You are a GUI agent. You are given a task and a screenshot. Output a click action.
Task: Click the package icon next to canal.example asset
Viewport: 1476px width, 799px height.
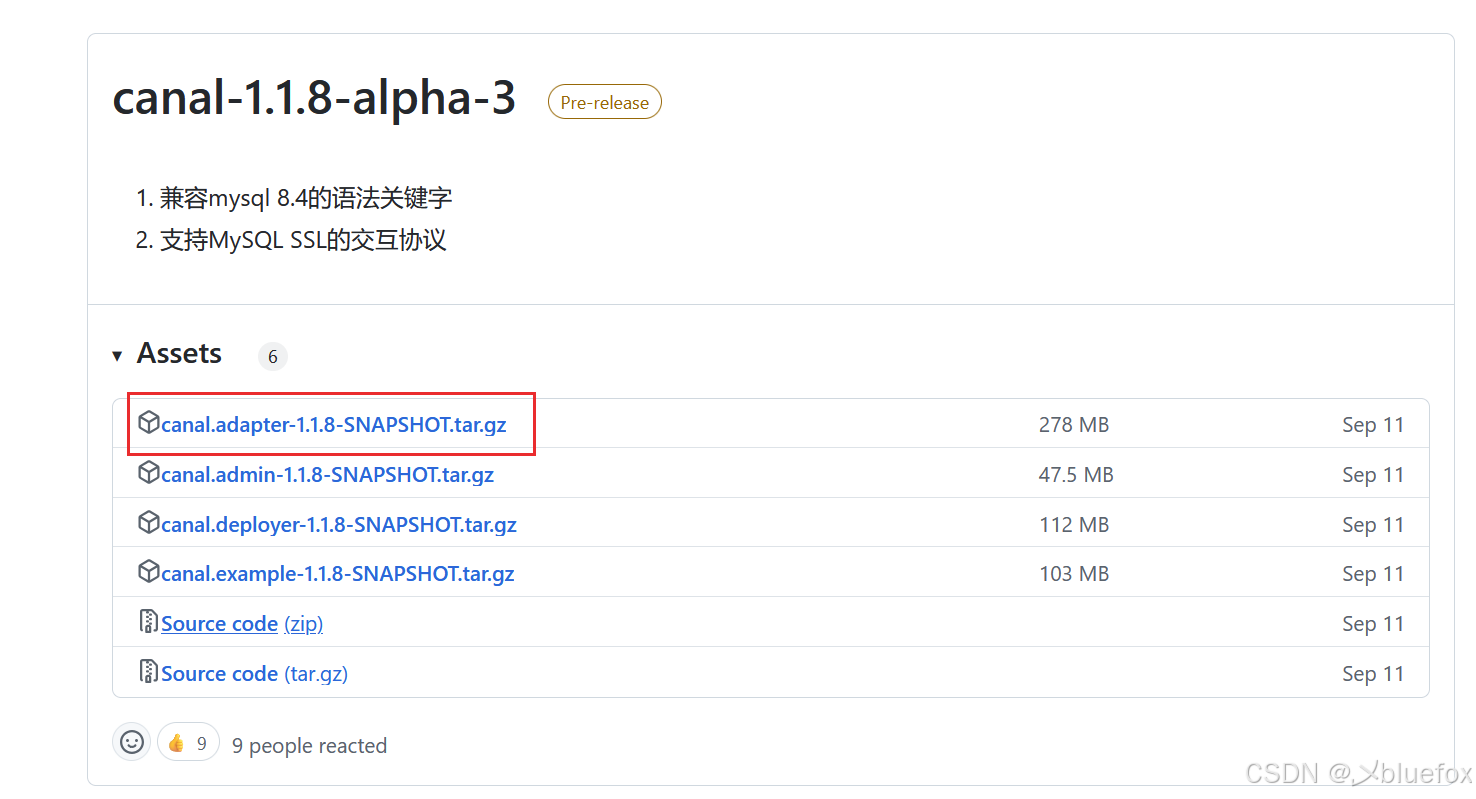pyautogui.click(x=148, y=573)
